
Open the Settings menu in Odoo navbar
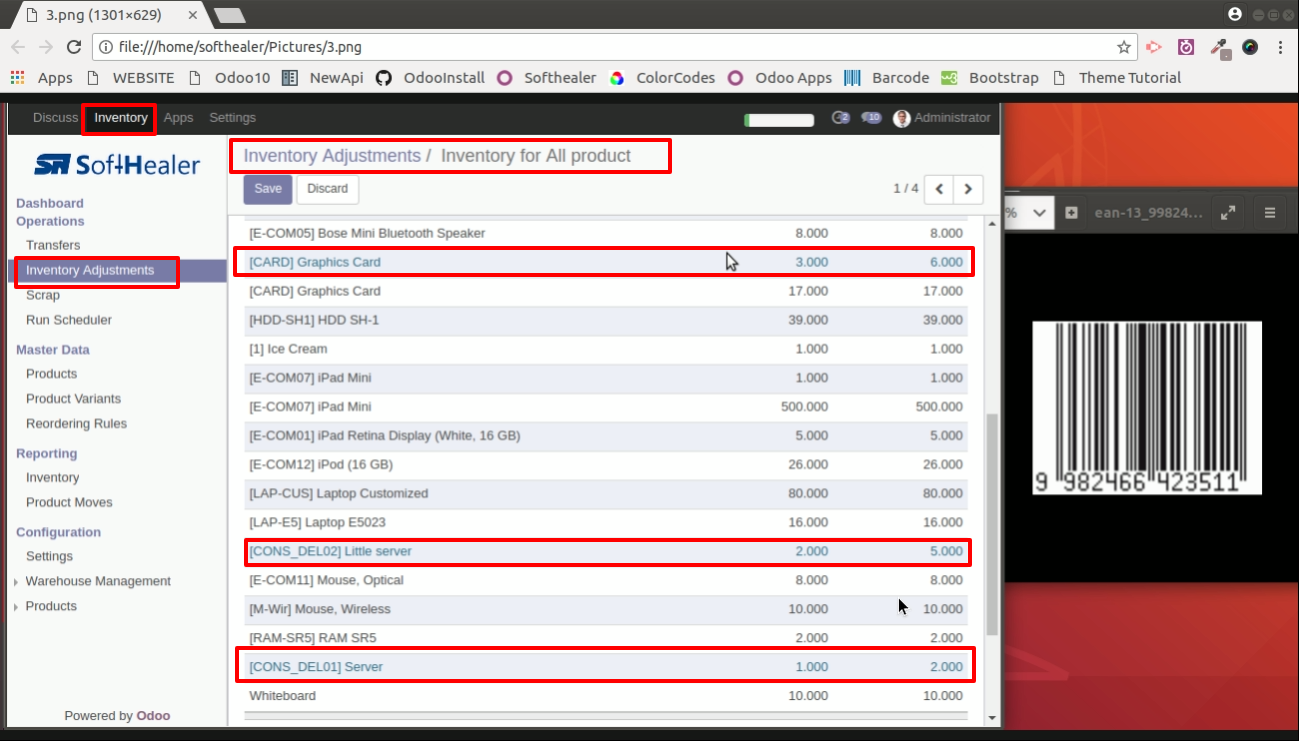click(232, 118)
